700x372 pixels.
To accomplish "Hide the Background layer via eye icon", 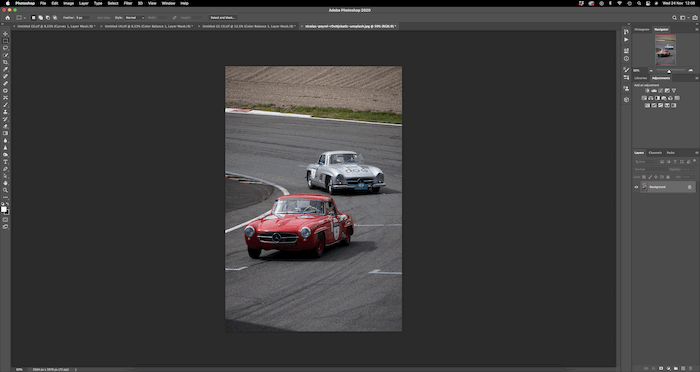I will [636, 187].
